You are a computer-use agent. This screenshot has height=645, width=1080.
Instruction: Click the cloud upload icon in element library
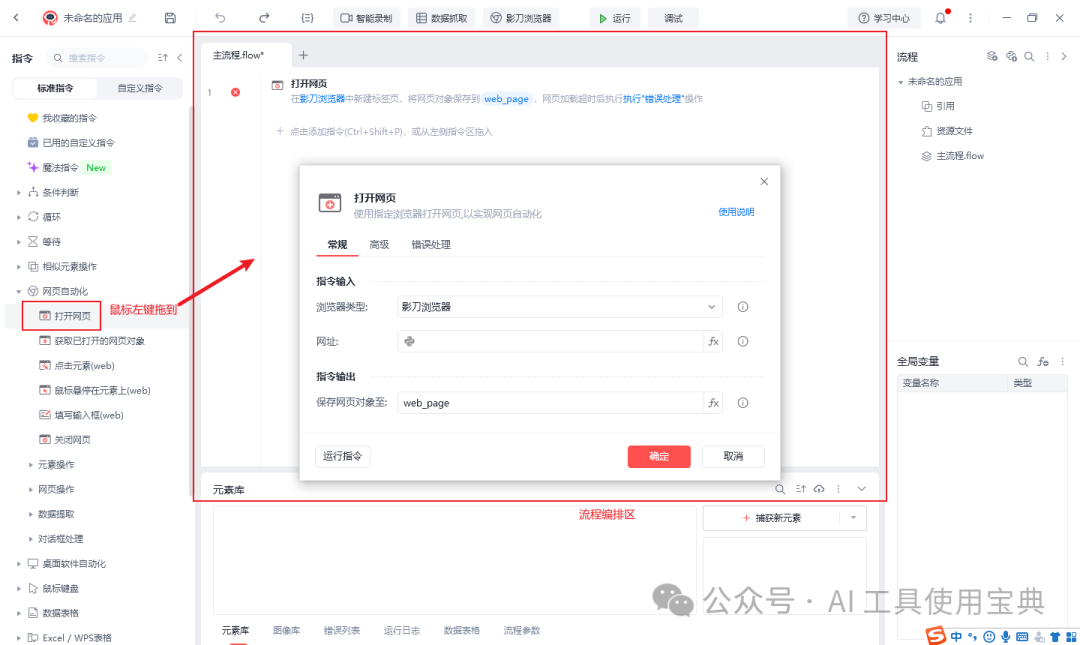point(819,489)
